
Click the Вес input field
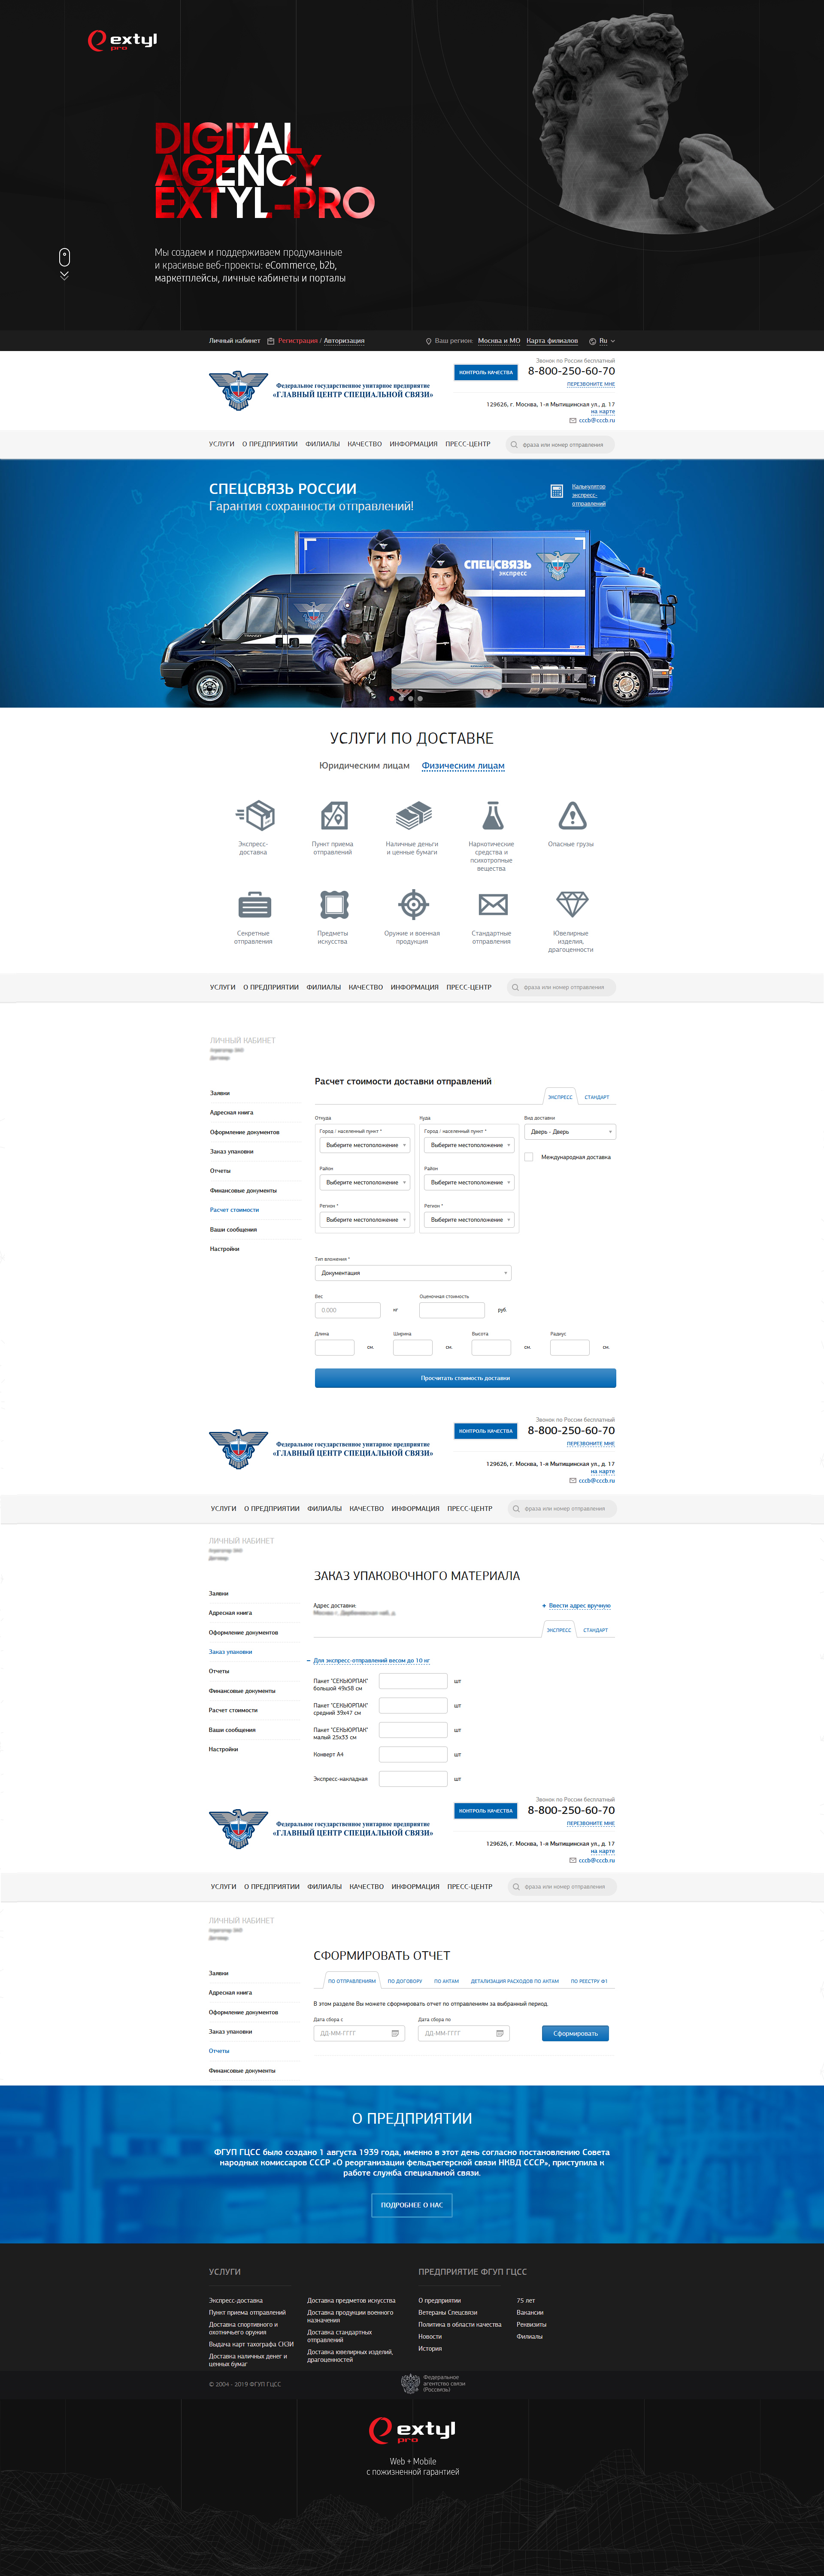(348, 1310)
